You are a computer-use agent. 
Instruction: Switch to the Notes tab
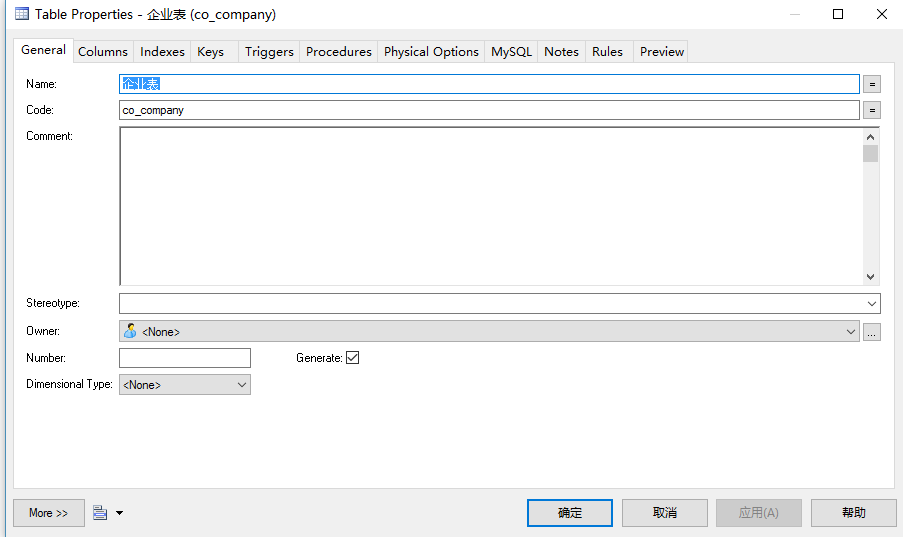click(x=561, y=52)
